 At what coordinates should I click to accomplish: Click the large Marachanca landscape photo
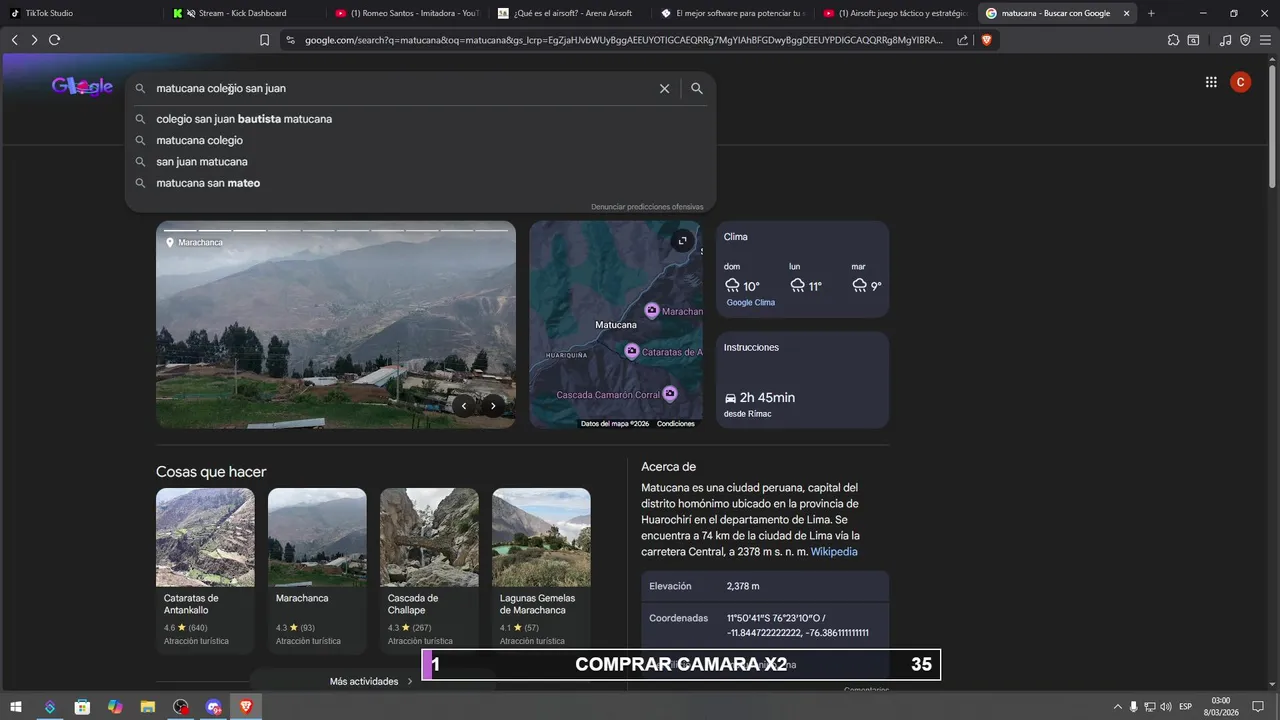[x=336, y=325]
